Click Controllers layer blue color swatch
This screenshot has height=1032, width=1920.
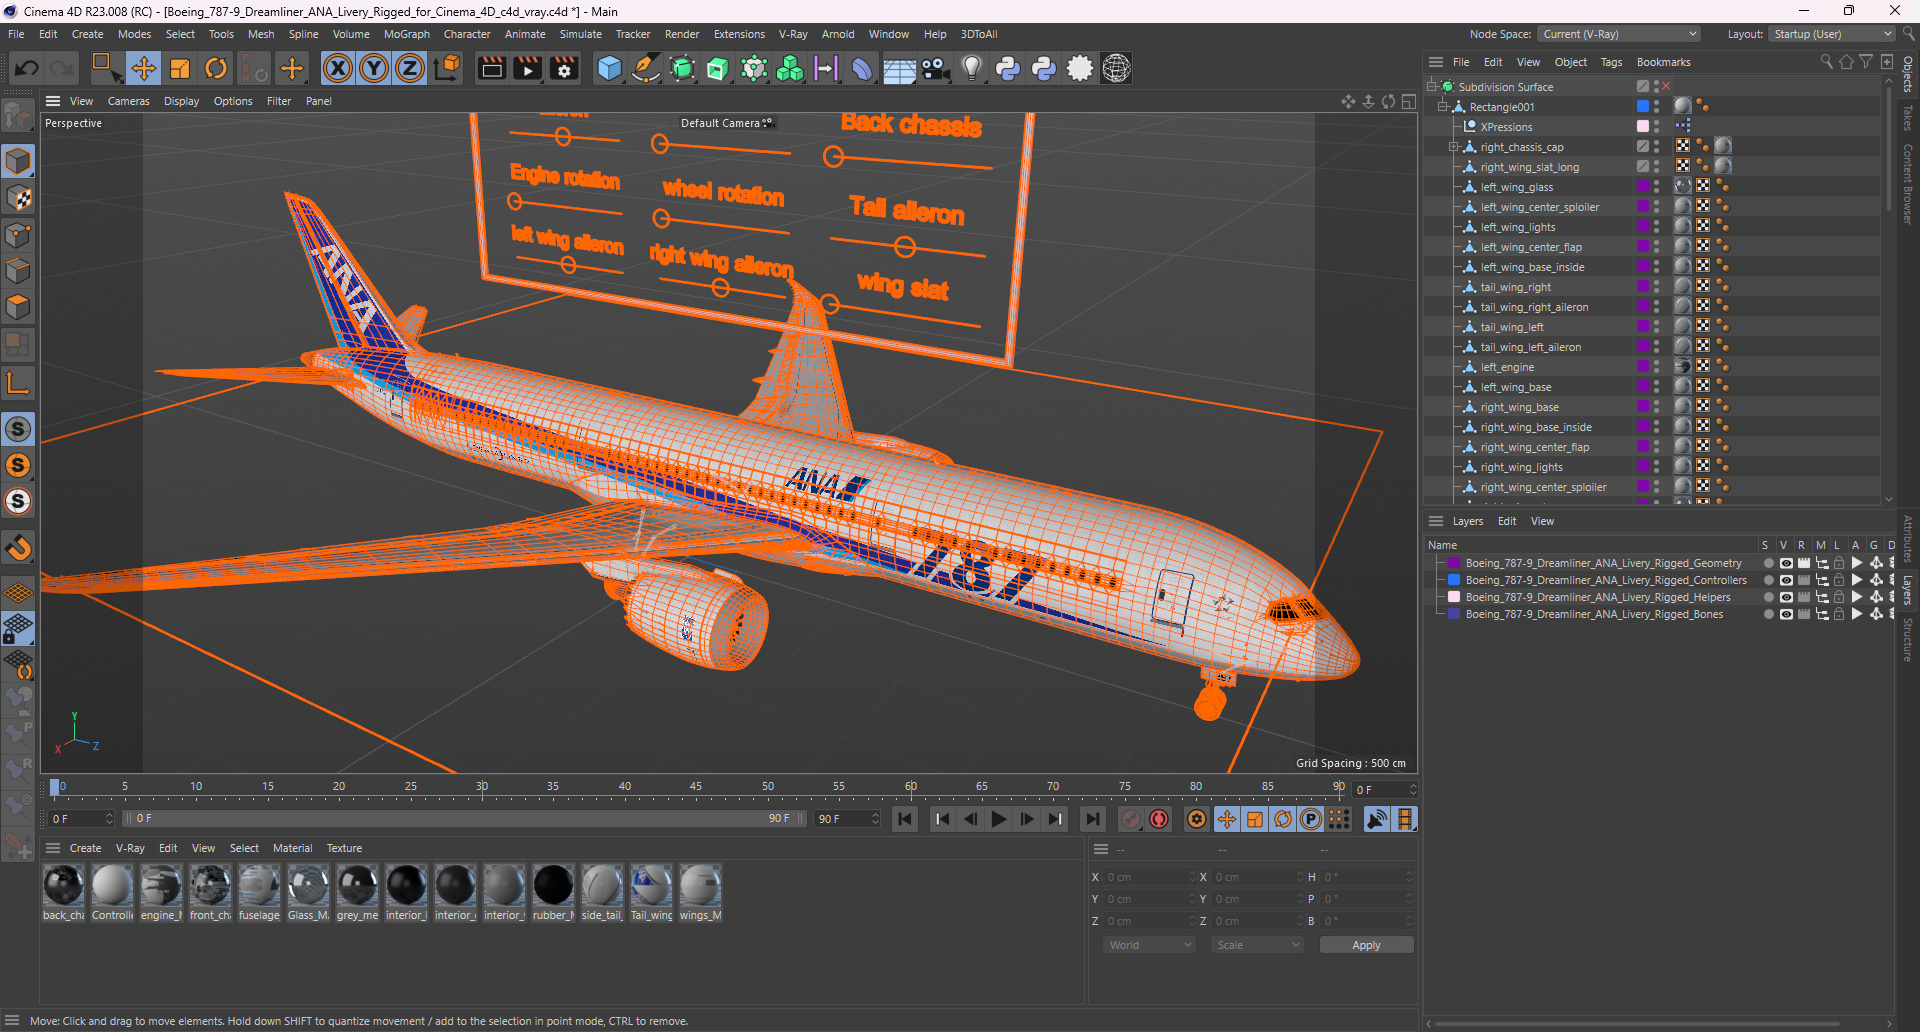(1454, 580)
